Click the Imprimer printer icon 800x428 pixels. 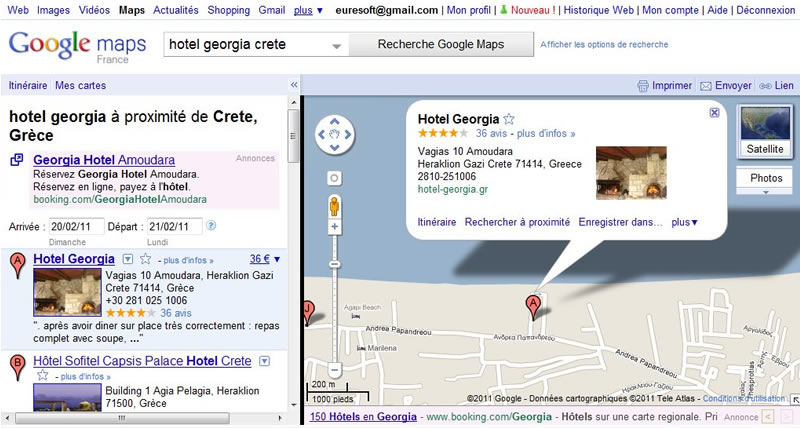(644, 86)
